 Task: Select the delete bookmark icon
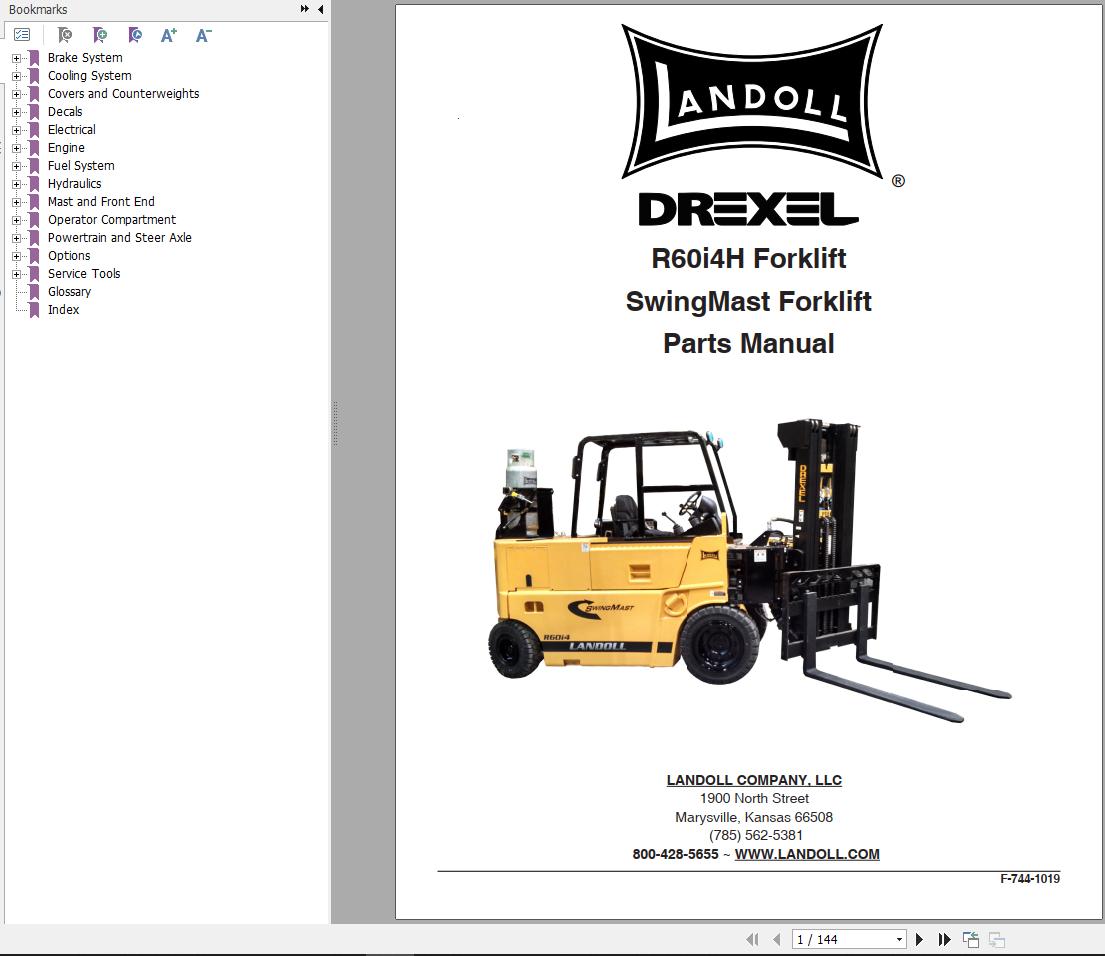(65, 34)
